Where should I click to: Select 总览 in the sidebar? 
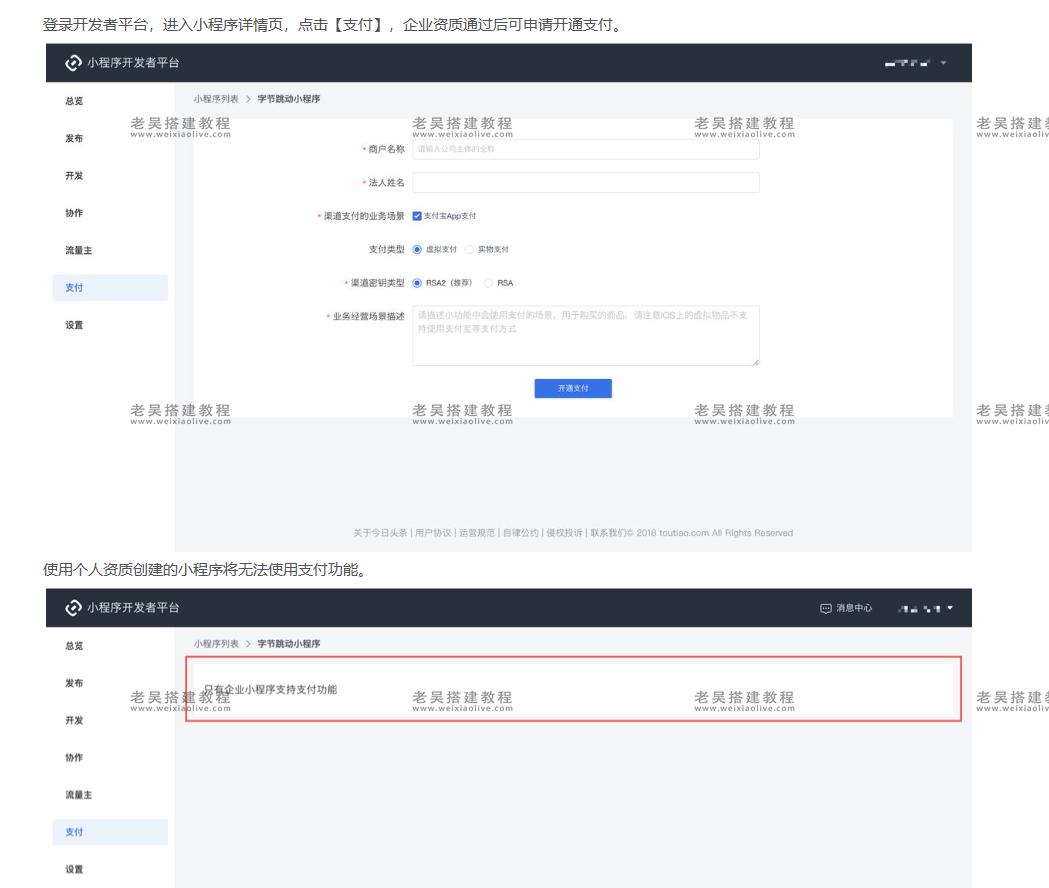pyautogui.click(x=73, y=100)
